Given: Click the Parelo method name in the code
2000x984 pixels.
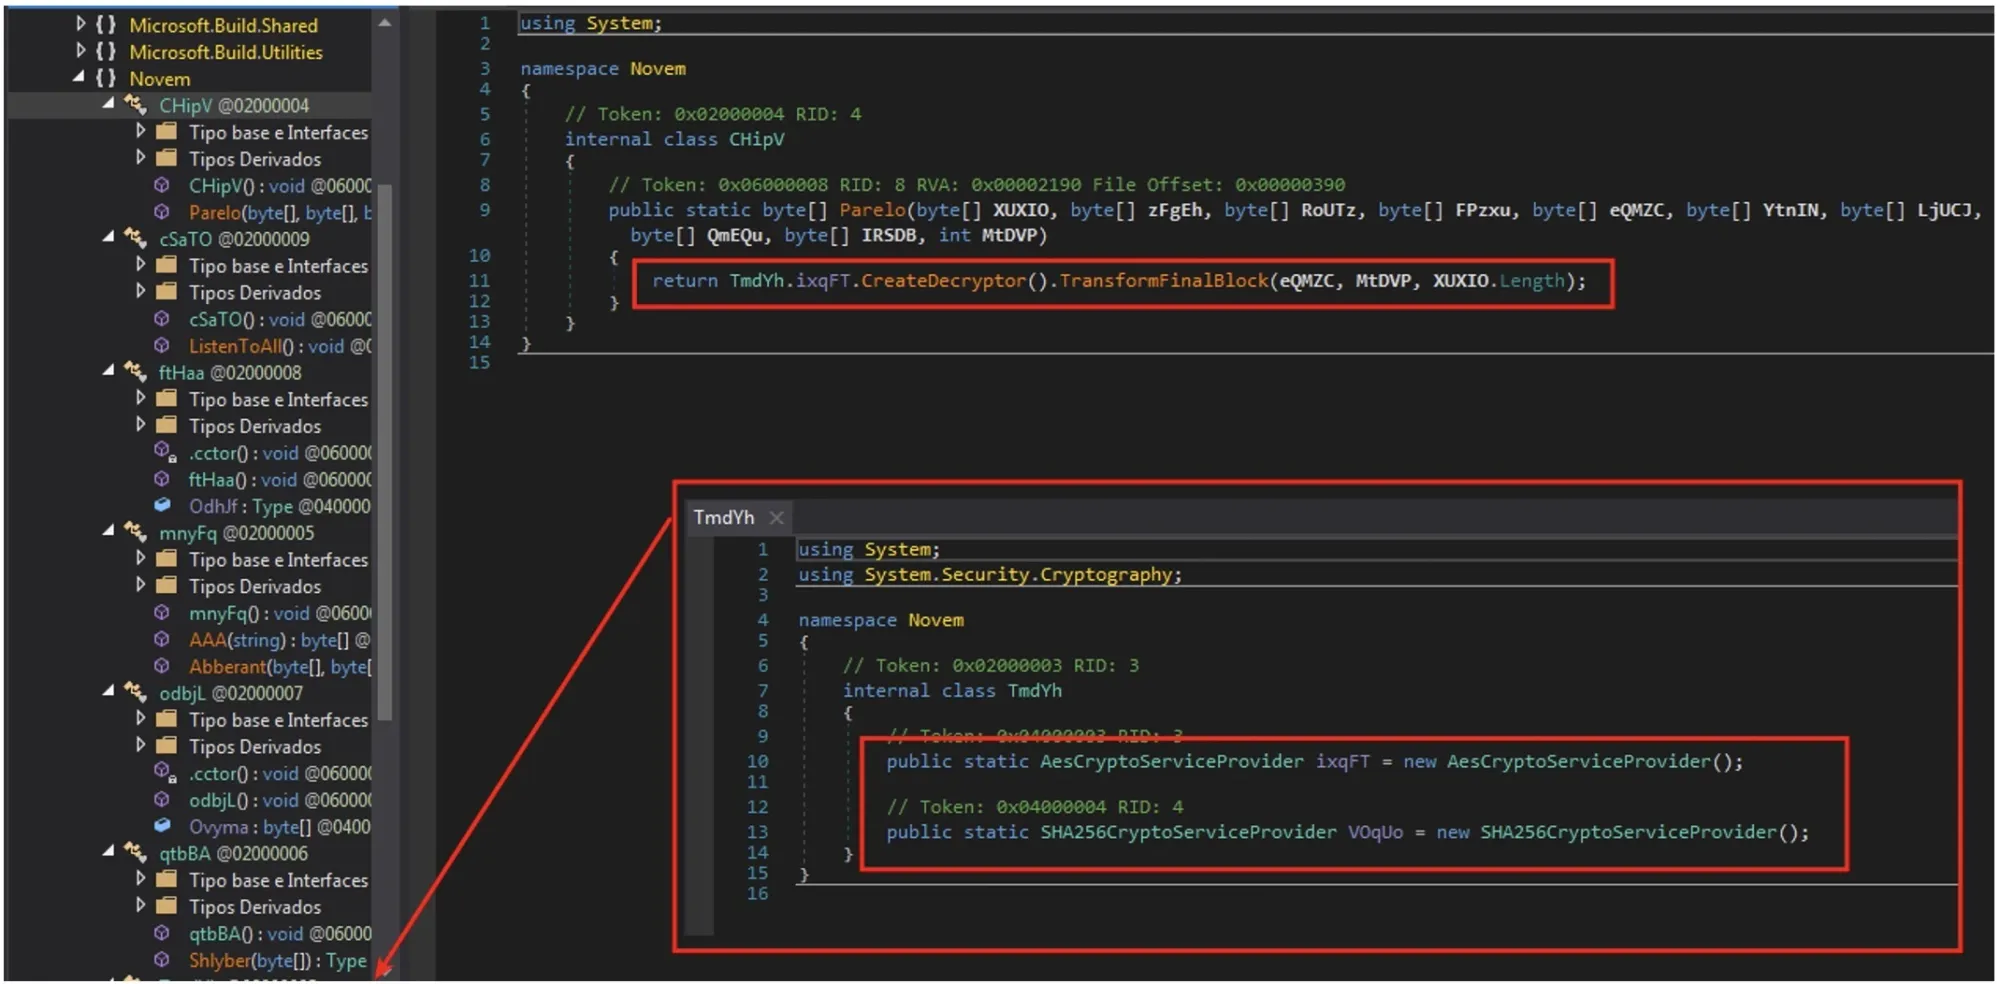Looking at the screenshot, I should tap(872, 210).
